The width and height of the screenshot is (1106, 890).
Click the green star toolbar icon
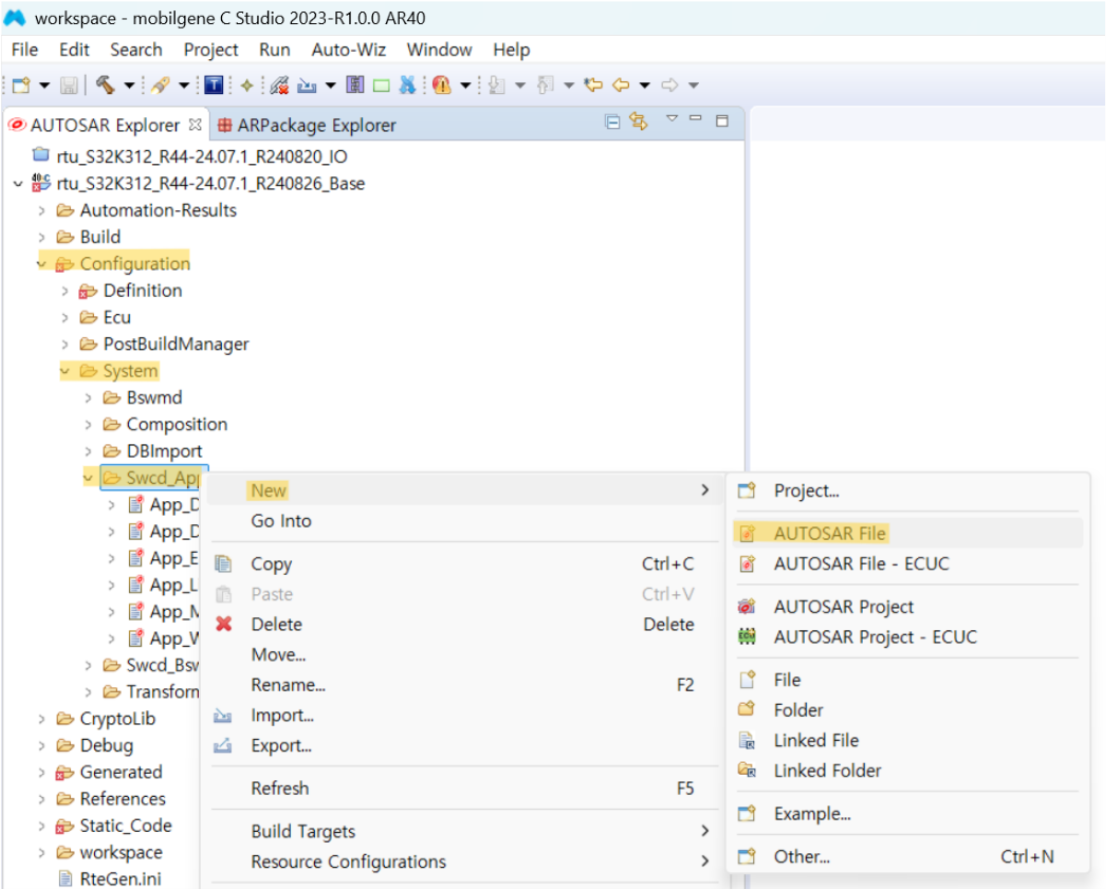tap(247, 85)
